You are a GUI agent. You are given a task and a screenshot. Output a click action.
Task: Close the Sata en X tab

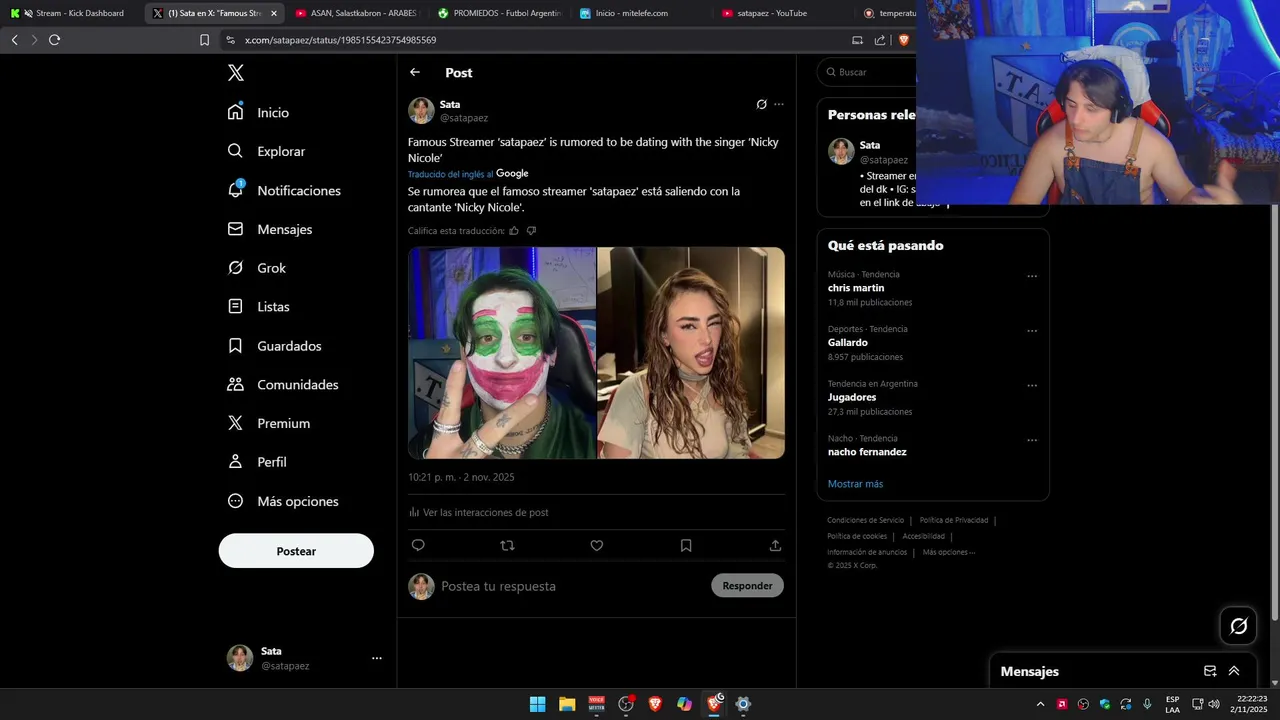pos(274,13)
